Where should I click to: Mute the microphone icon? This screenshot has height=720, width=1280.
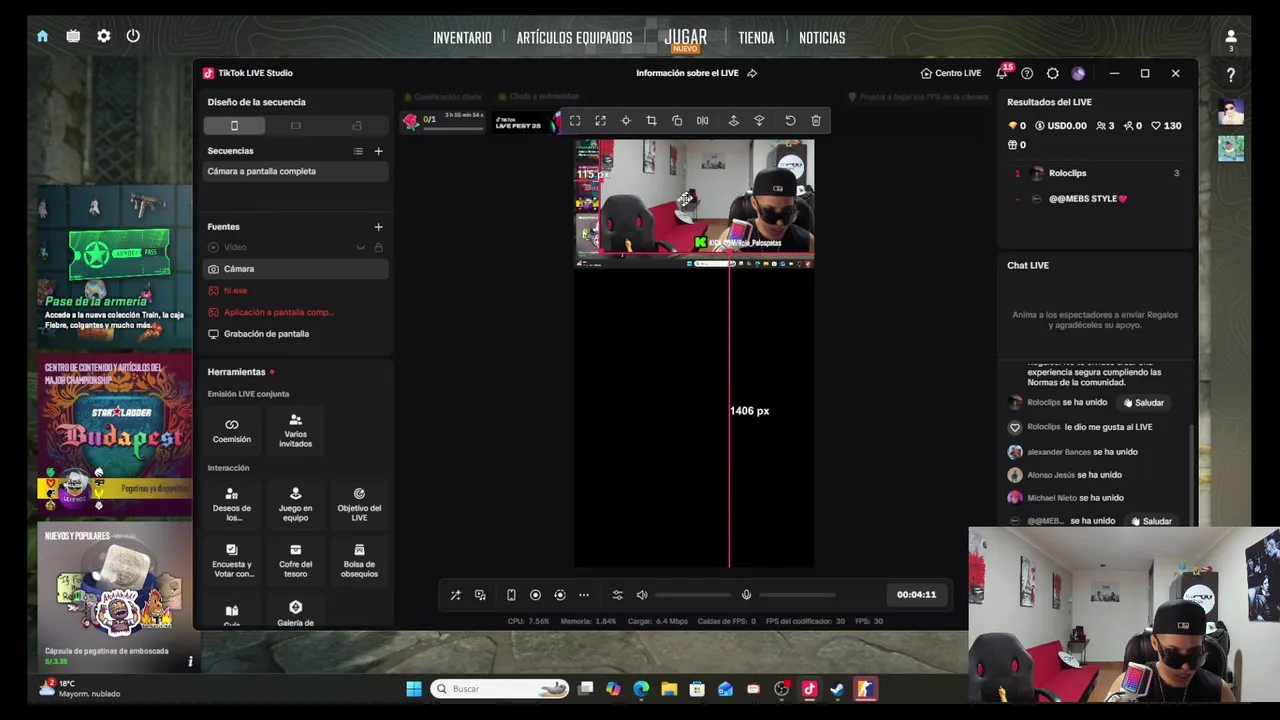[746, 595]
